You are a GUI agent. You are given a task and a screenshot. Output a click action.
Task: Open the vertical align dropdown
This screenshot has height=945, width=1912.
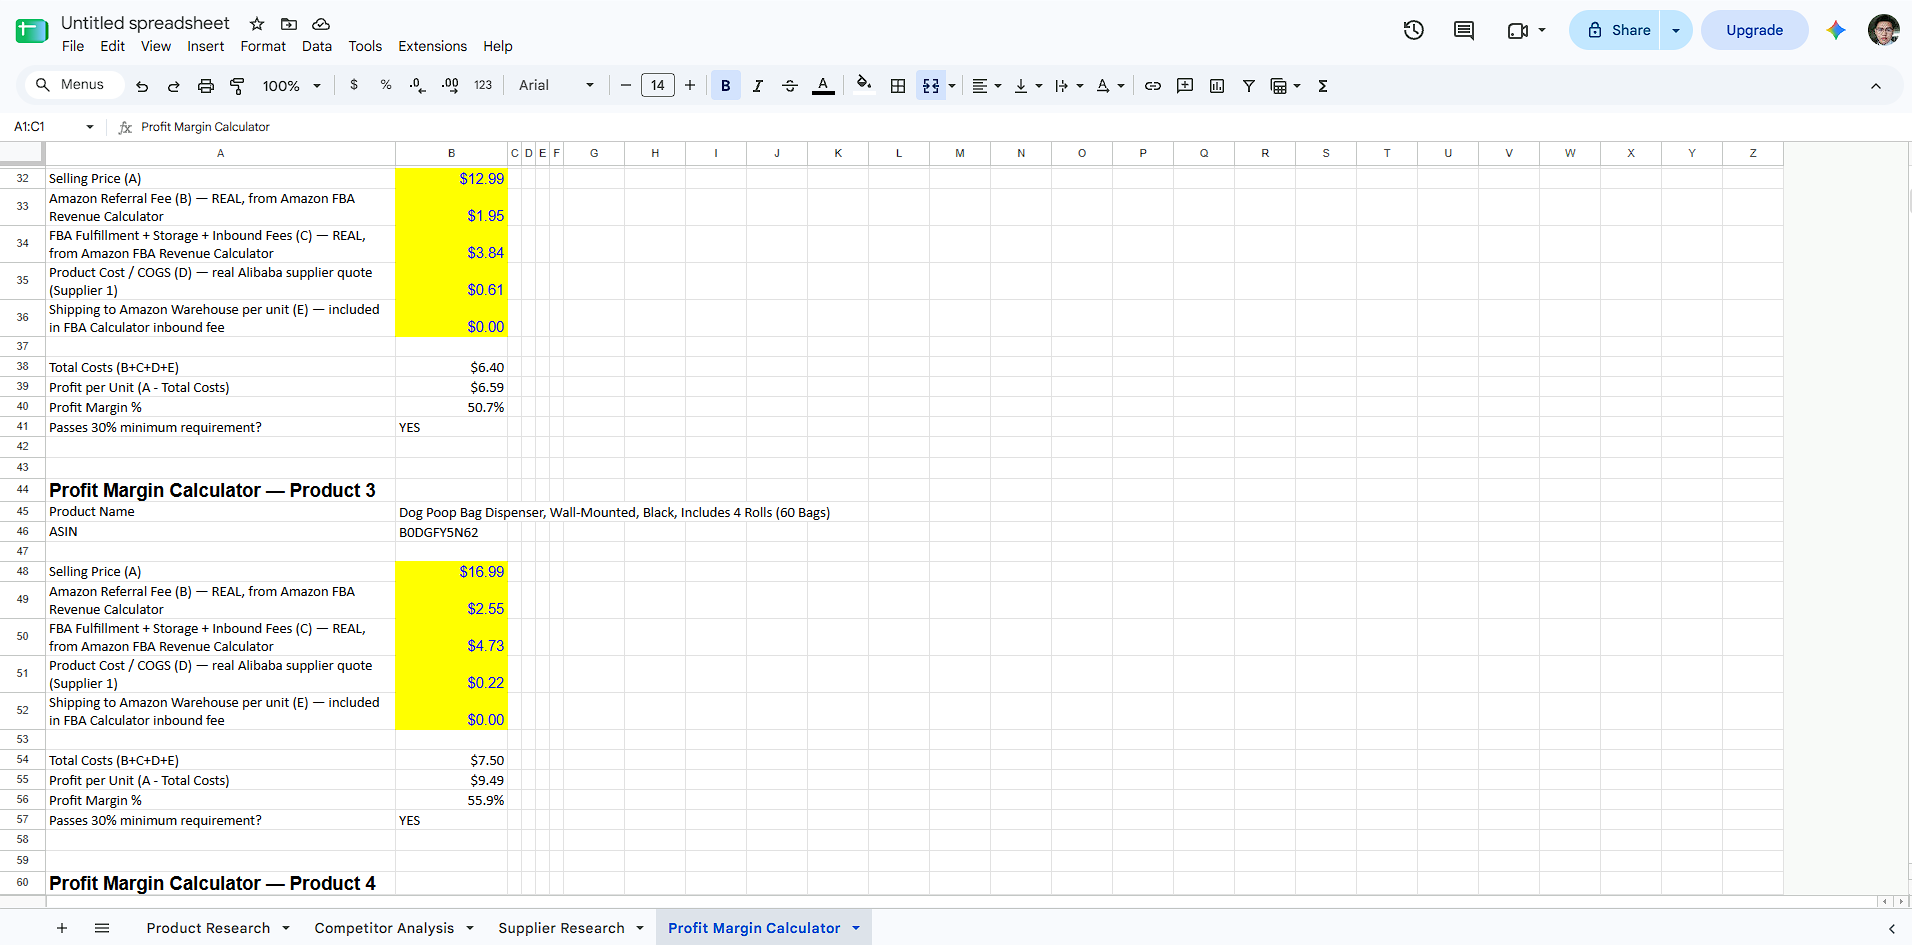click(x=1028, y=86)
